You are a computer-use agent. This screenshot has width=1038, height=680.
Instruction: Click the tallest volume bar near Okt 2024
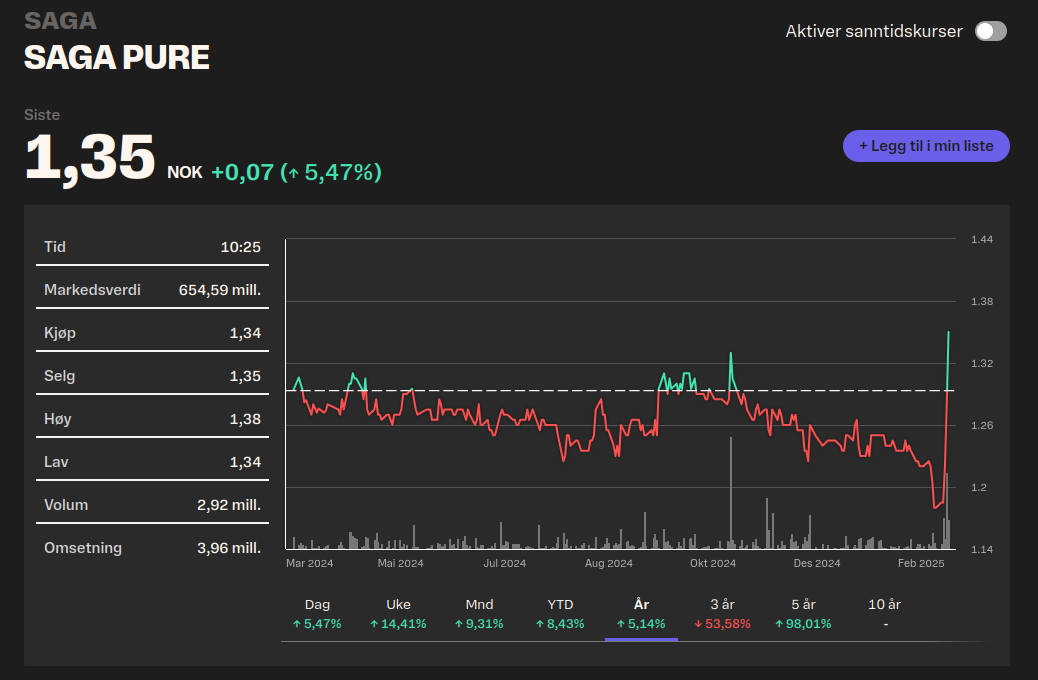[x=731, y=492]
